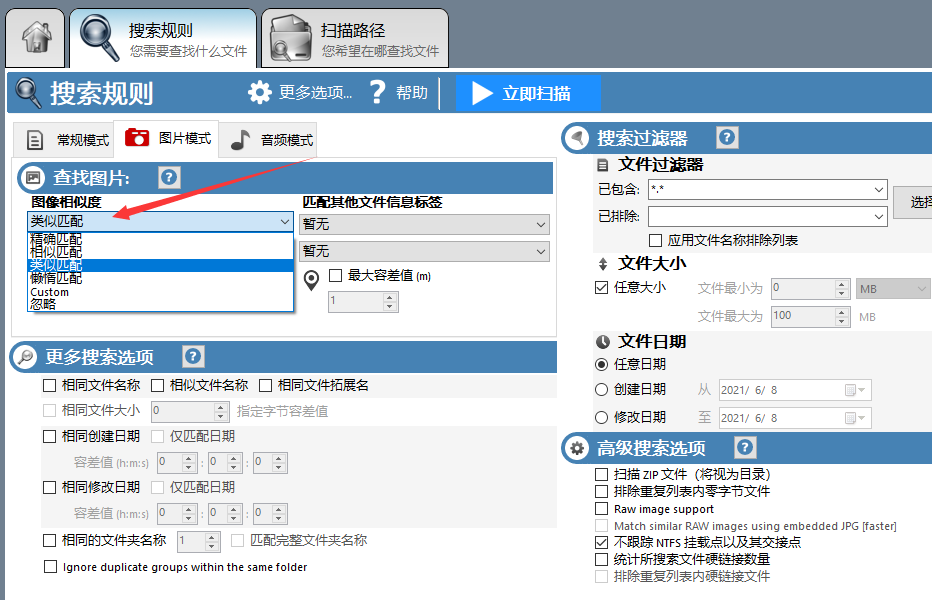Click the location pin icon near 最大容差值

click(x=310, y=280)
